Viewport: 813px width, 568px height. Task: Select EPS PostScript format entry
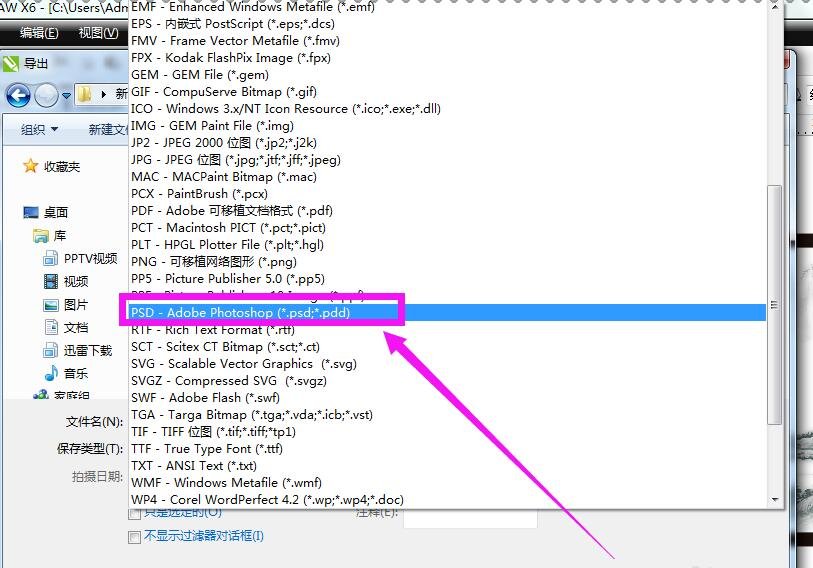447,24
